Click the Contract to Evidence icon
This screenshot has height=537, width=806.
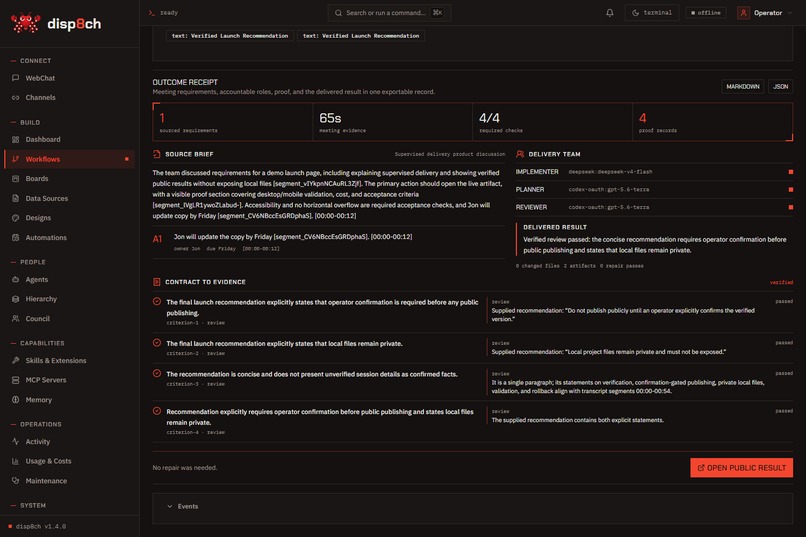pyautogui.click(x=157, y=282)
